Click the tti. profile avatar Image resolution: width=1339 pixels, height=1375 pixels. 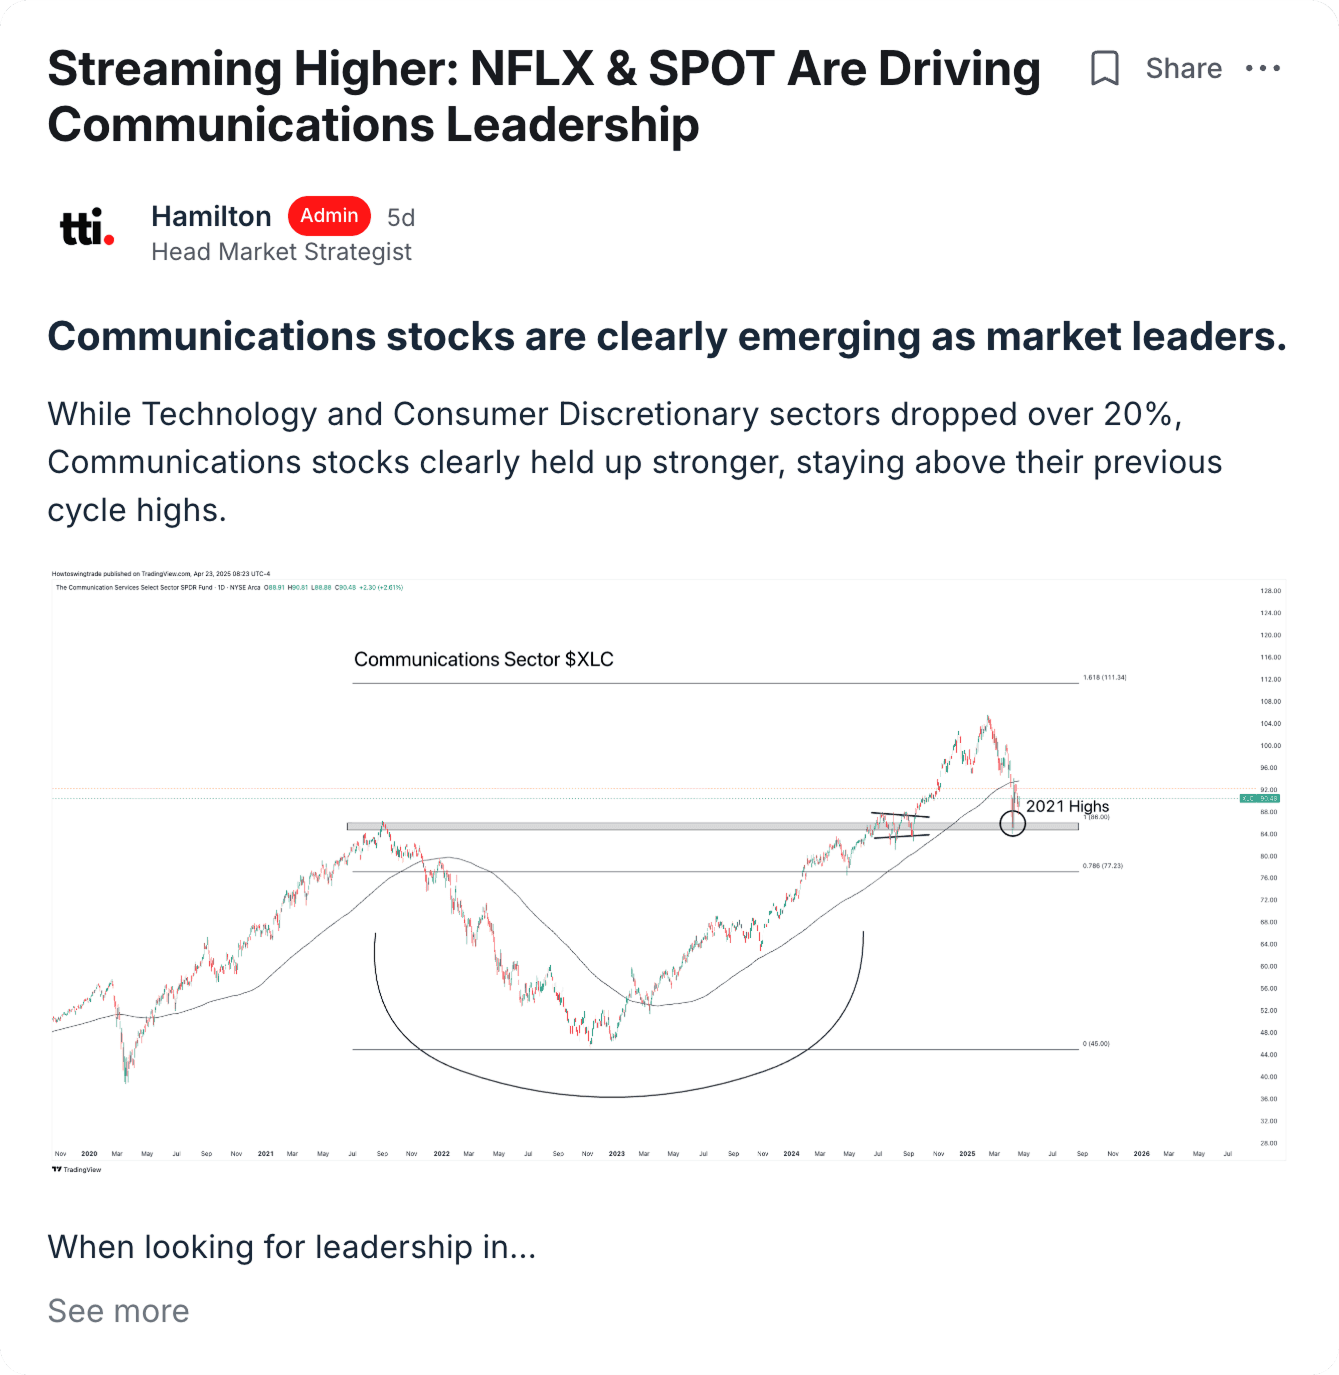tap(85, 228)
